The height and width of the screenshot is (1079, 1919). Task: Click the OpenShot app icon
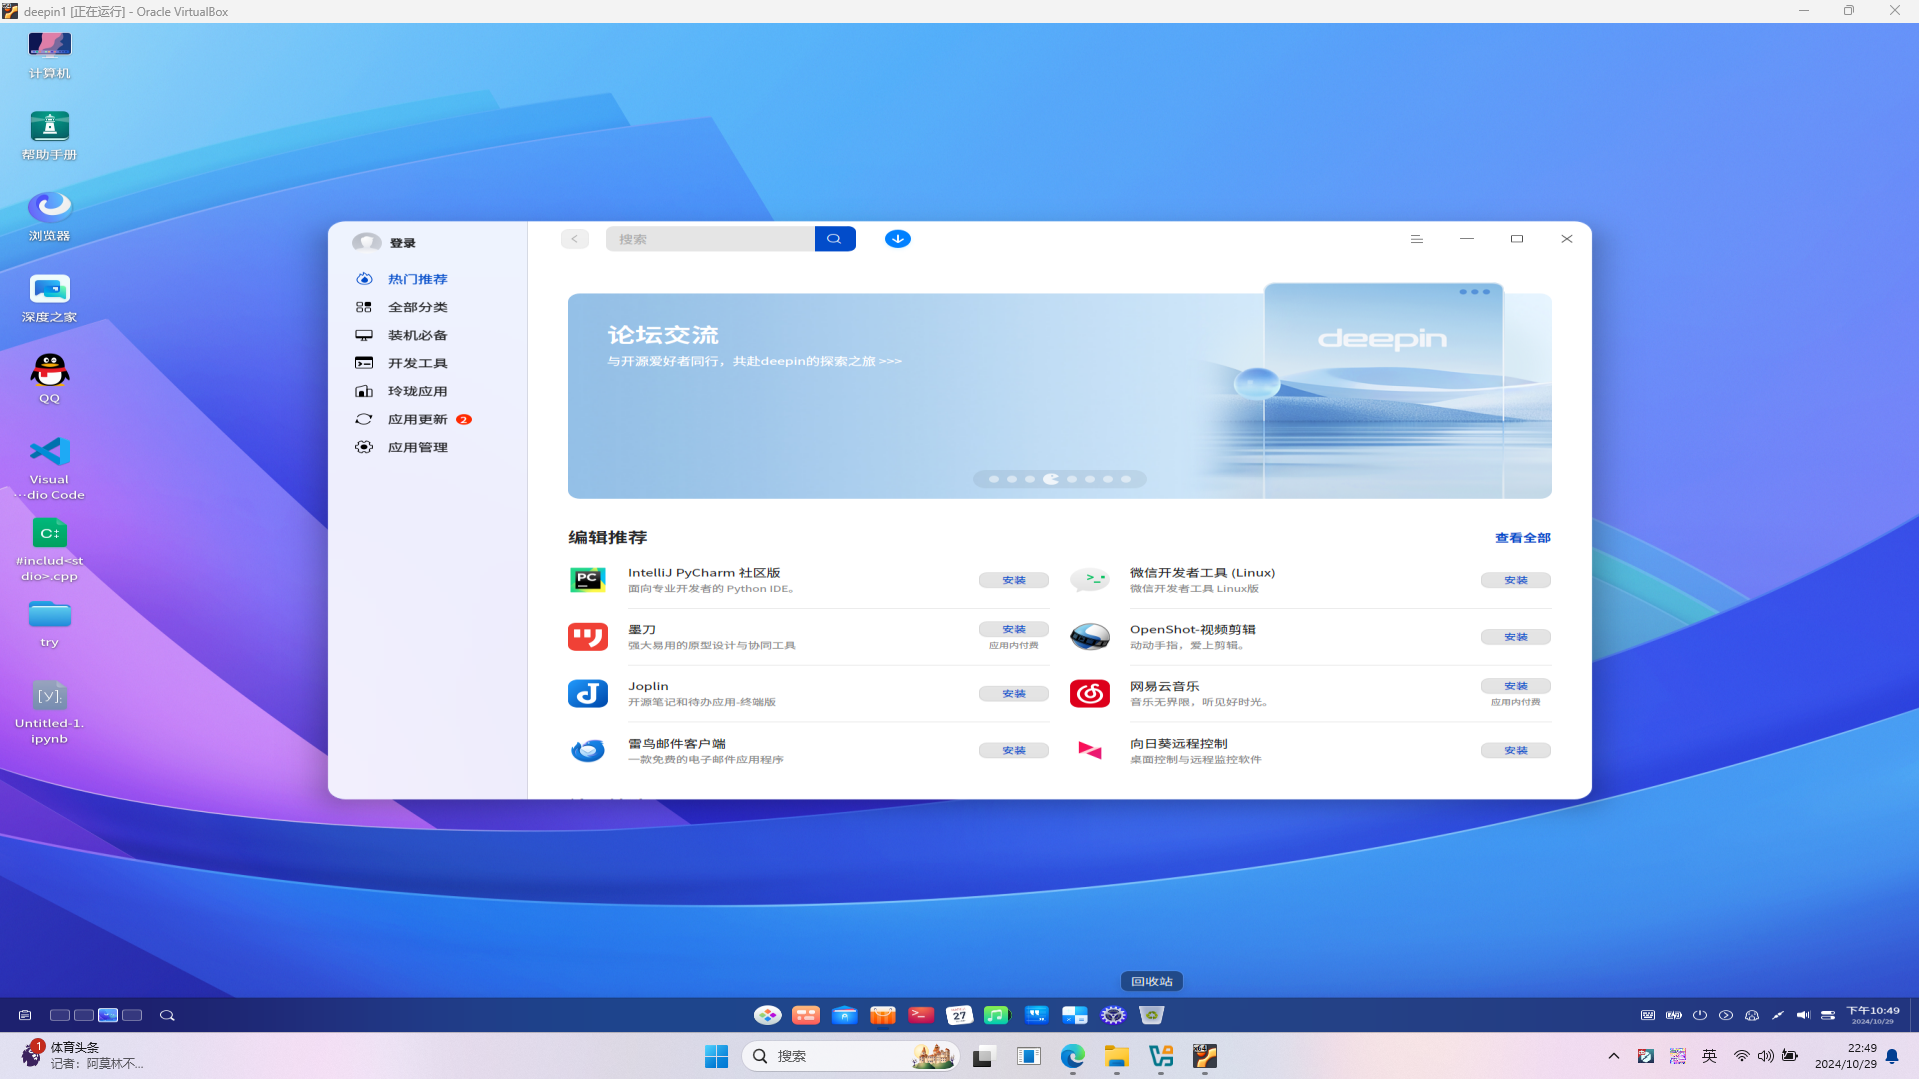pos(1090,637)
